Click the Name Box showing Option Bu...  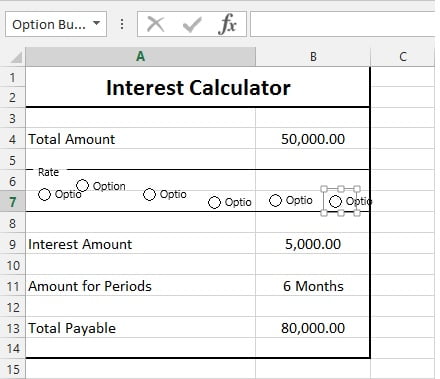point(56,24)
